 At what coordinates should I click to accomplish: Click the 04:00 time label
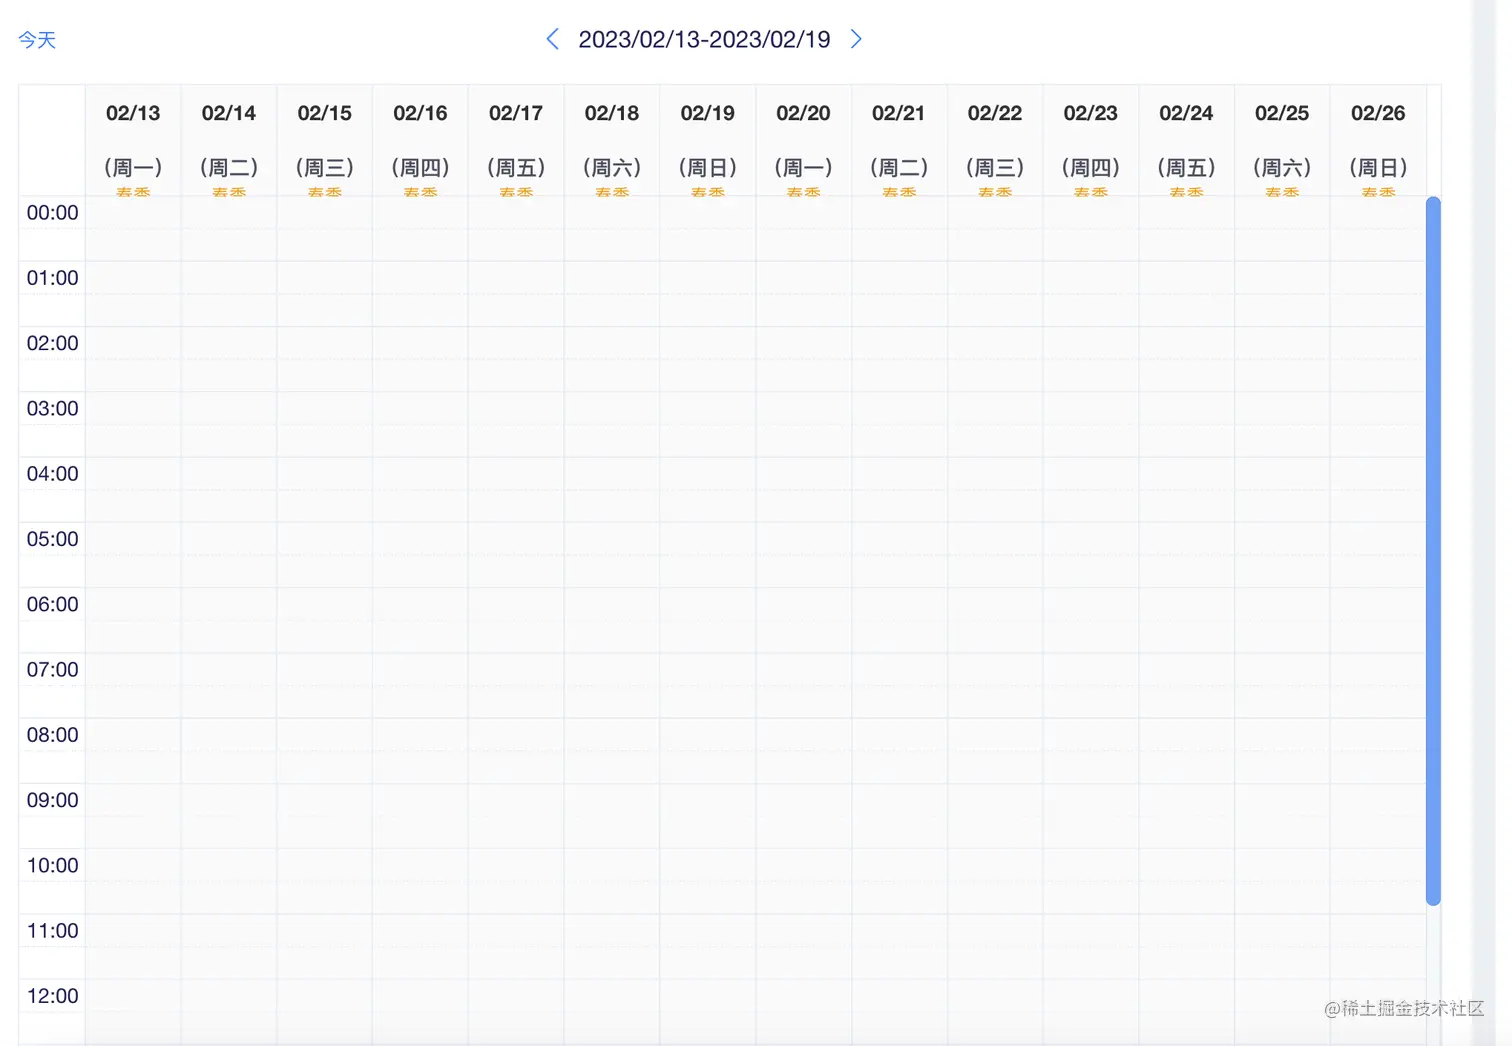tap(52, 474)
